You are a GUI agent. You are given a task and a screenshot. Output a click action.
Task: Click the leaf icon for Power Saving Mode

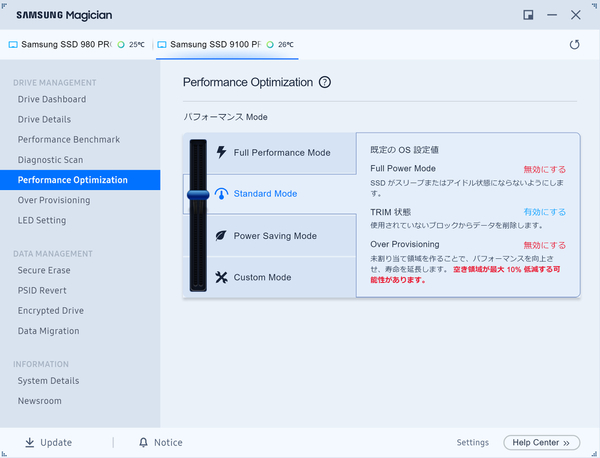[x=221, y=236]
